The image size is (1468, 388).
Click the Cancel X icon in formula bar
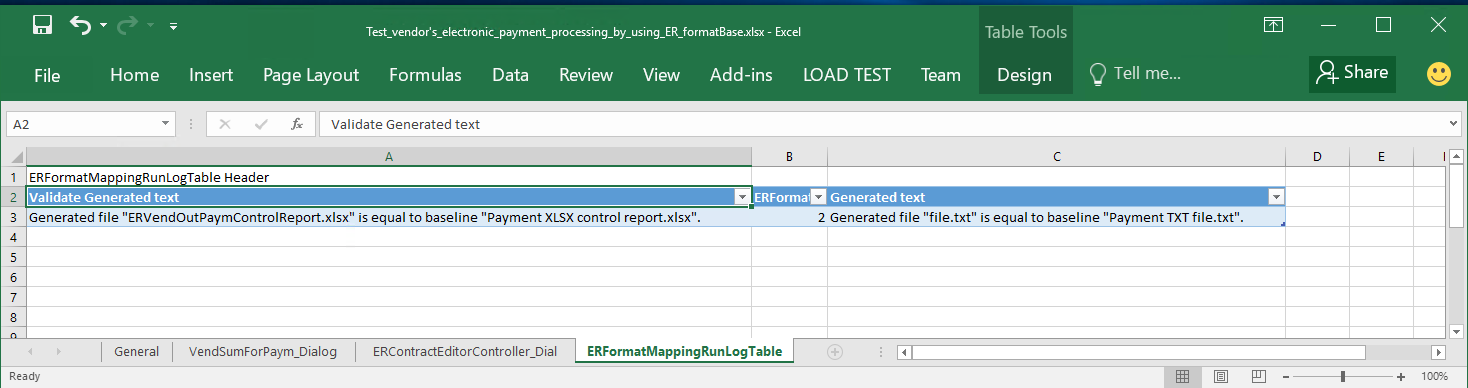click(x=225, y=124)
